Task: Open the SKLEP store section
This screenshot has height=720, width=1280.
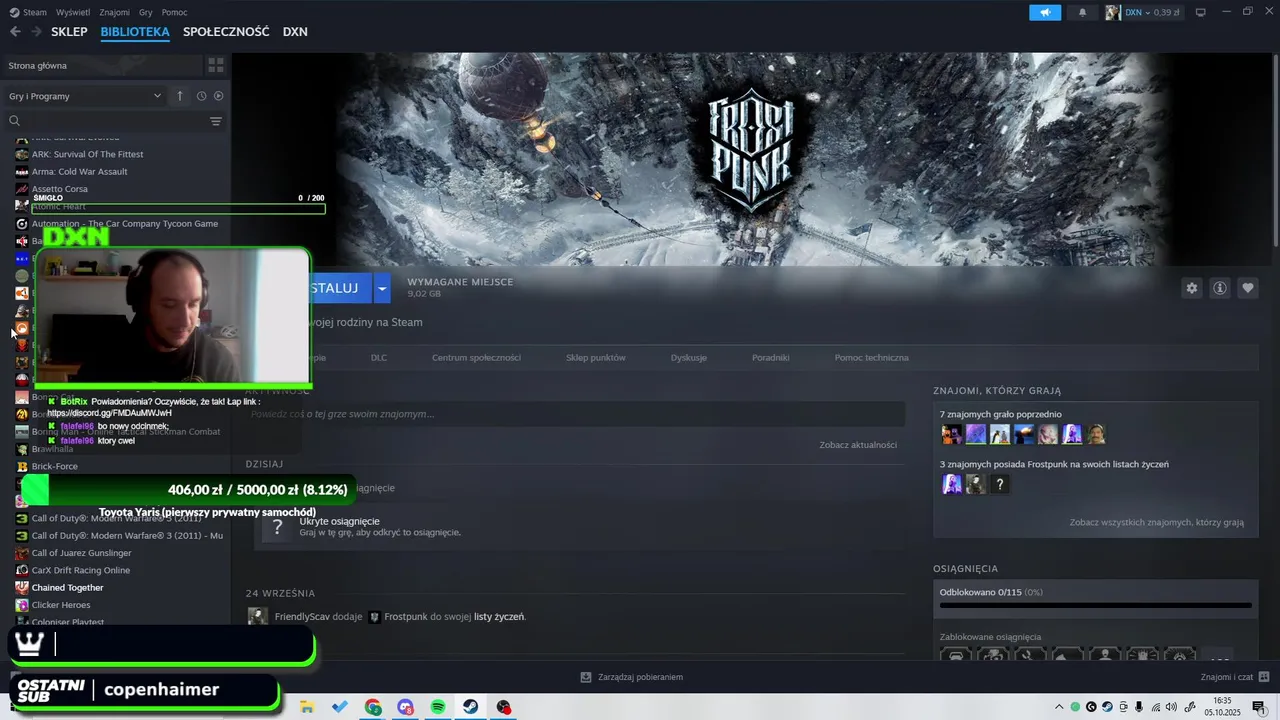Action: tap(69, 32)
